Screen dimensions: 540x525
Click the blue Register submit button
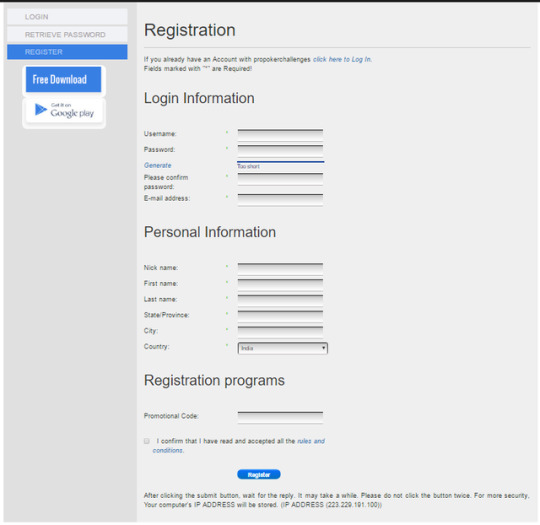click(x=259, y=475)
